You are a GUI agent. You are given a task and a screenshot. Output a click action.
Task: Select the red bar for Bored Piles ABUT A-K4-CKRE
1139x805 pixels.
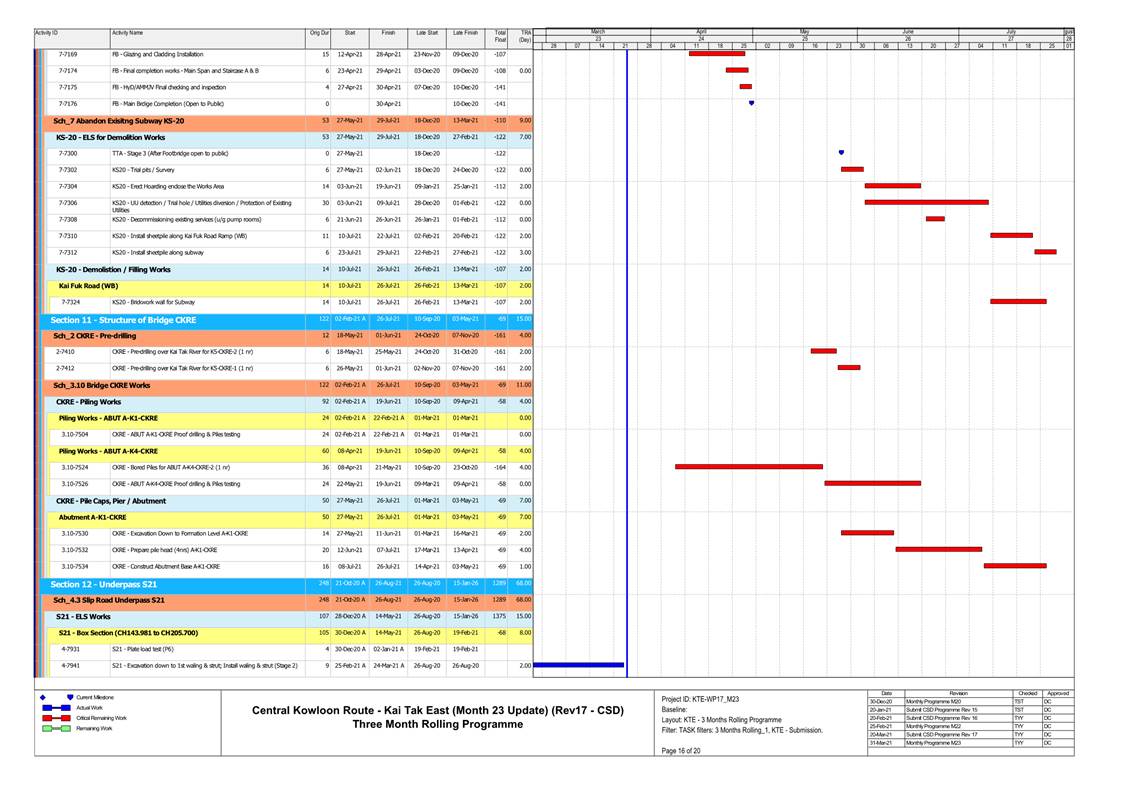click(748, 467)
